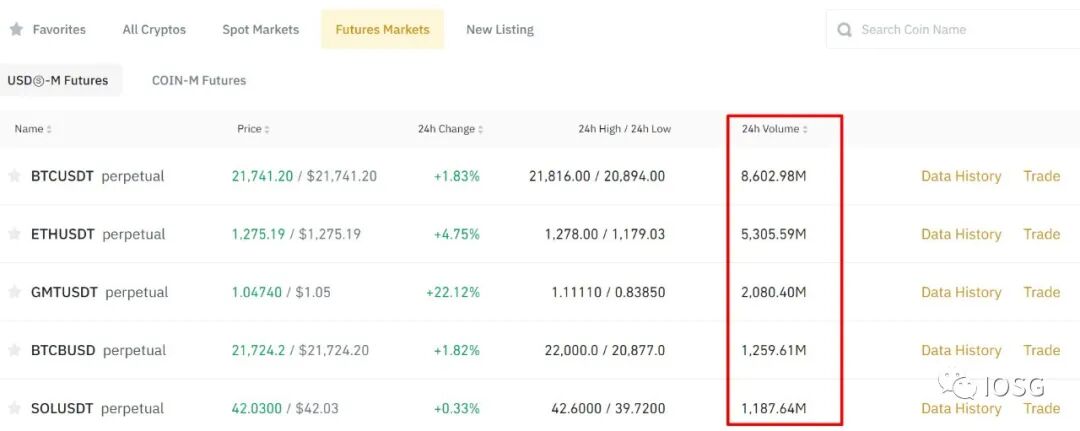Sort by 24h Volume column
The image size is (1080, 431).
pos(774,129)
